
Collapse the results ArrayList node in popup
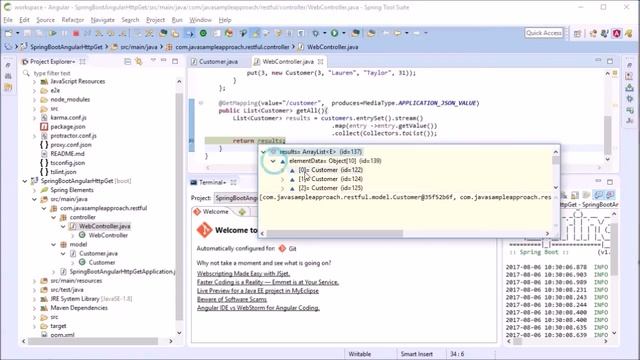click(263, 152)
